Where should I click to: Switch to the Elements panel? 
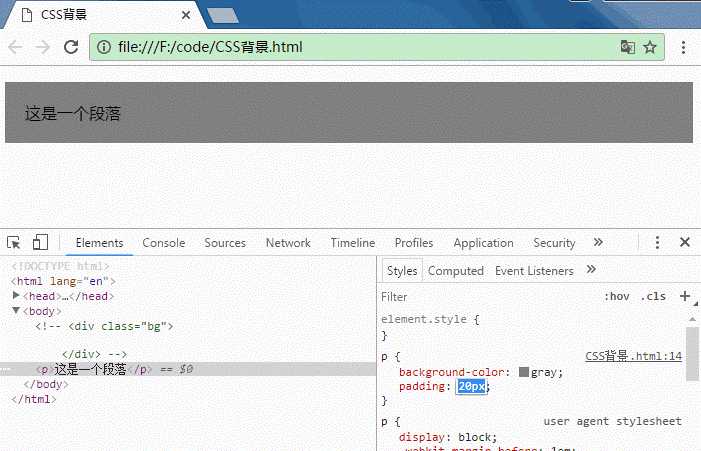pyautogui.click(x=99, y=243)
